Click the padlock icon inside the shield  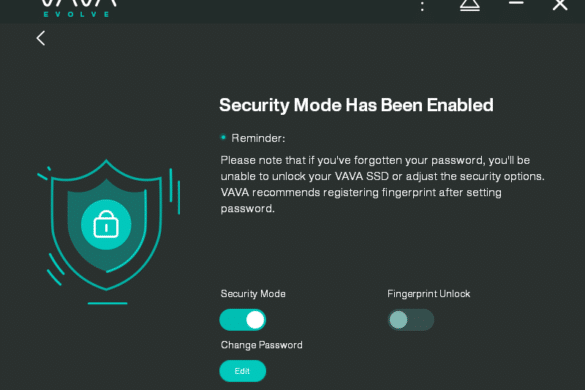point(106,224)
